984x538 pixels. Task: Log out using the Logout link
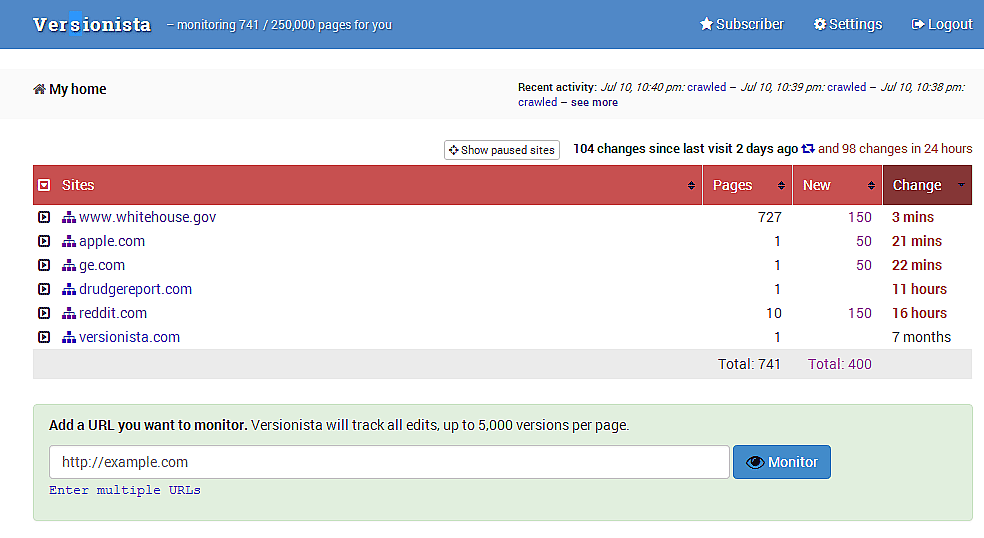(941, 24)
